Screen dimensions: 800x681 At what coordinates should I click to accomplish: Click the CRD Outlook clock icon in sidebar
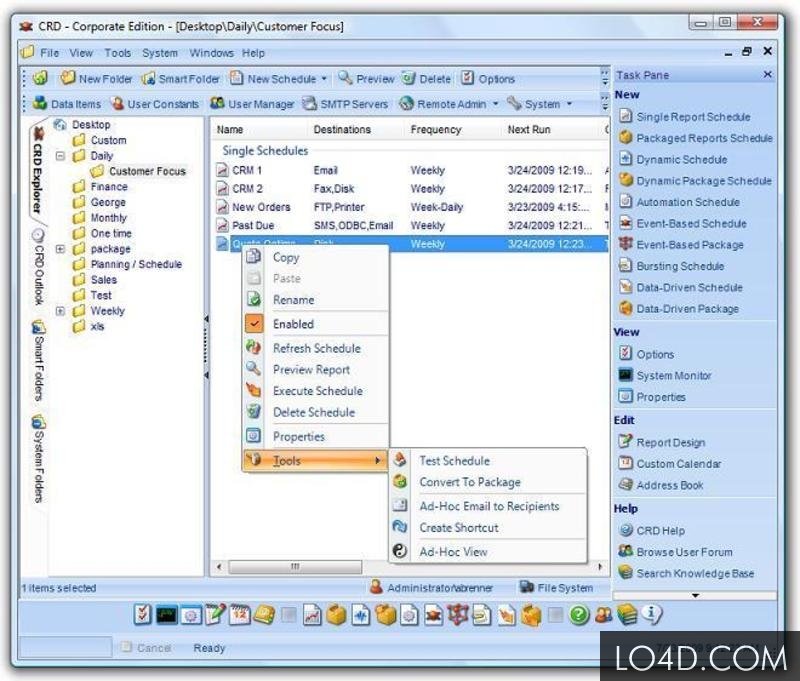(x=38, y=235)
